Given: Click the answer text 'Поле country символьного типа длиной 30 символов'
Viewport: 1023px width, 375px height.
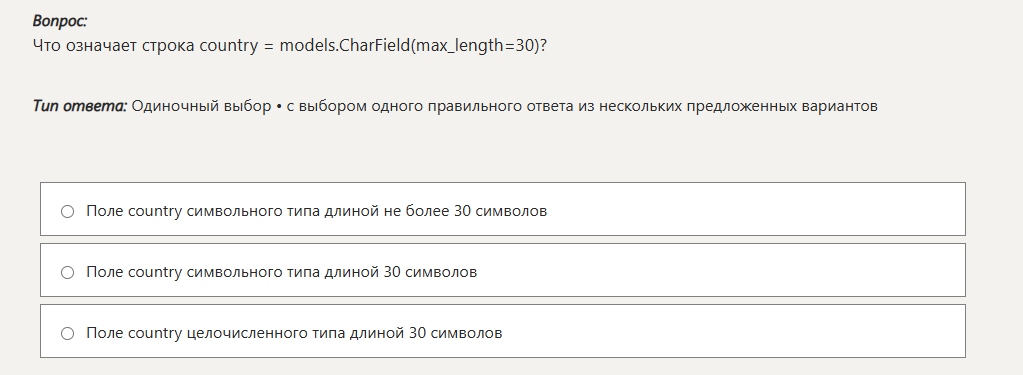Looking at the screenshot, I should [281, 272].
